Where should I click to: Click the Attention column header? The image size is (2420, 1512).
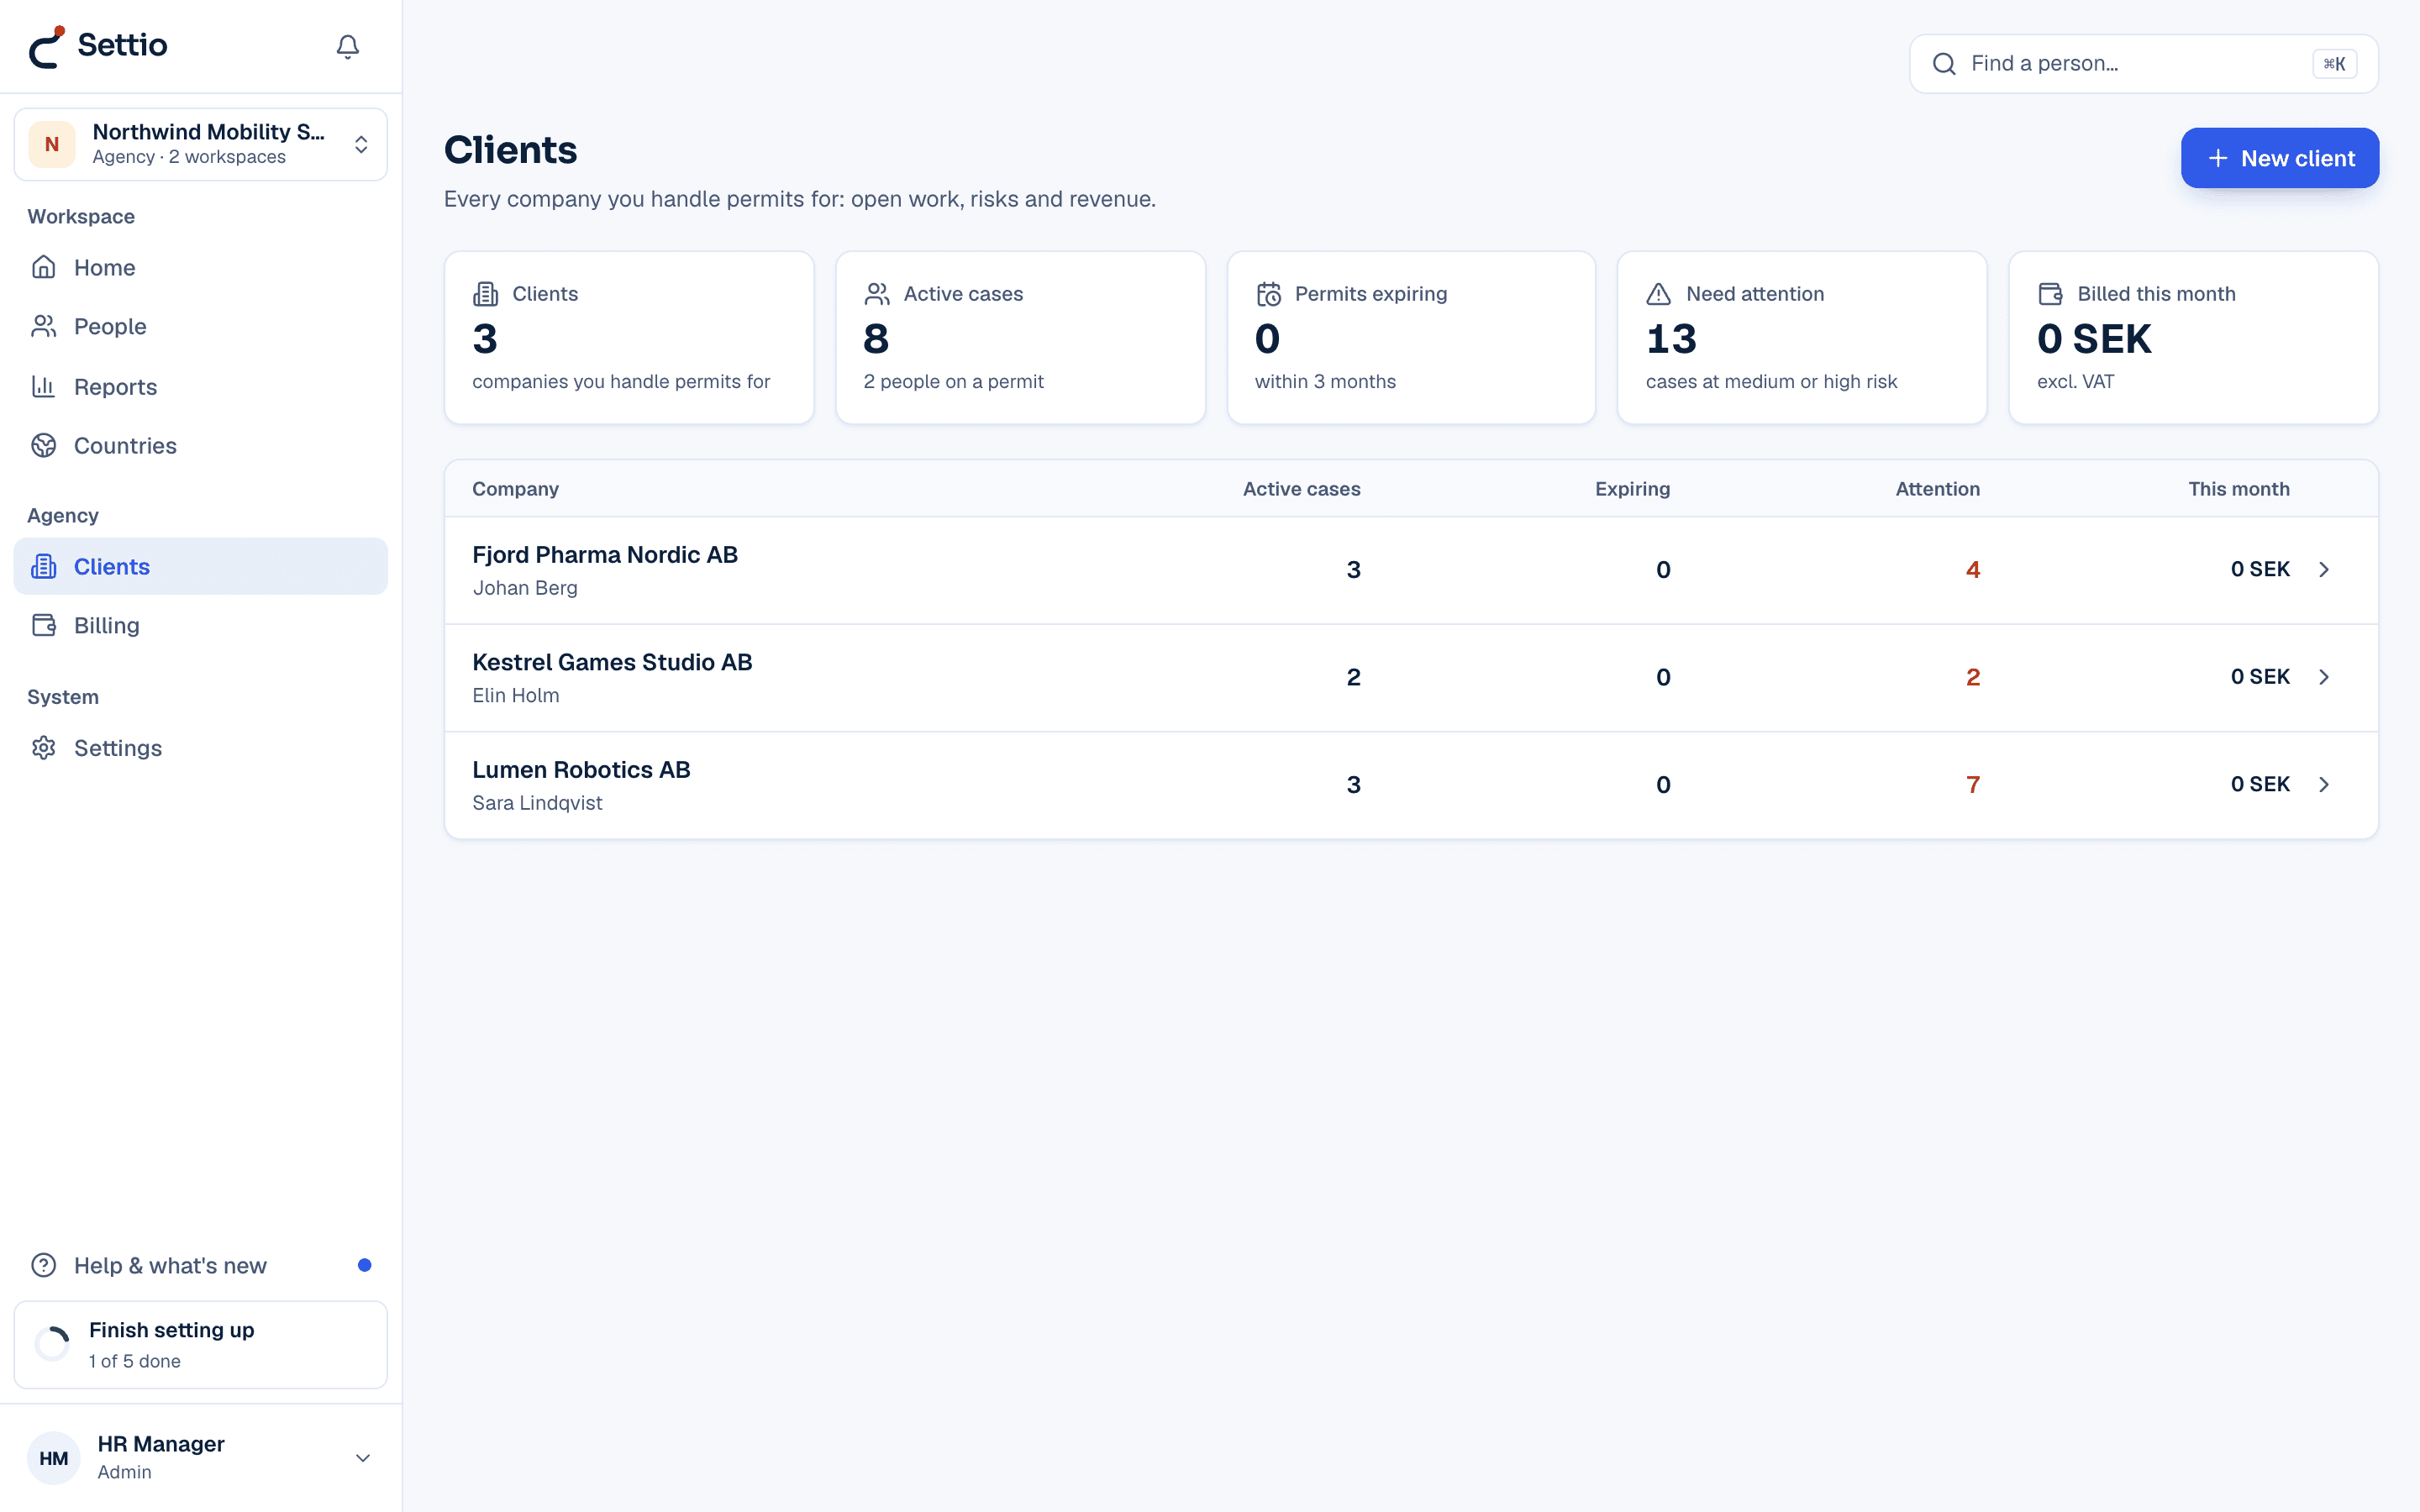point(1937,489)
